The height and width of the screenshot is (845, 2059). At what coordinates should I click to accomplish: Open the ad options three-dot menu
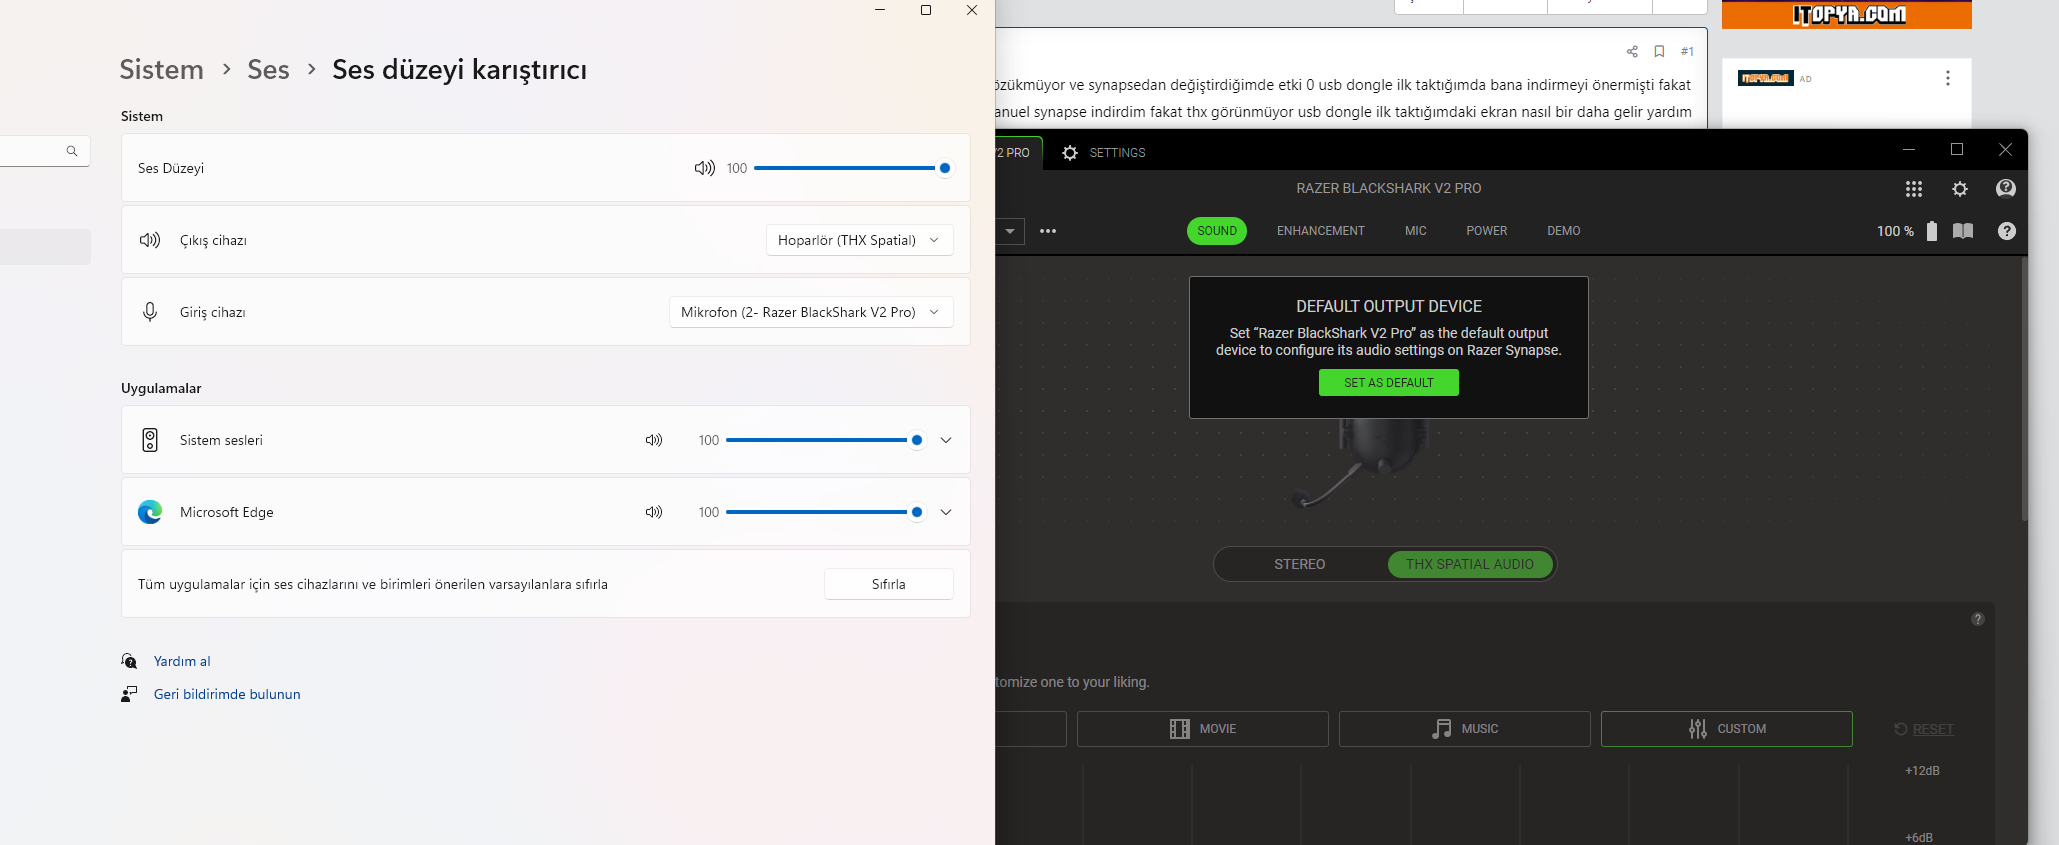(x=1948, y=78)
